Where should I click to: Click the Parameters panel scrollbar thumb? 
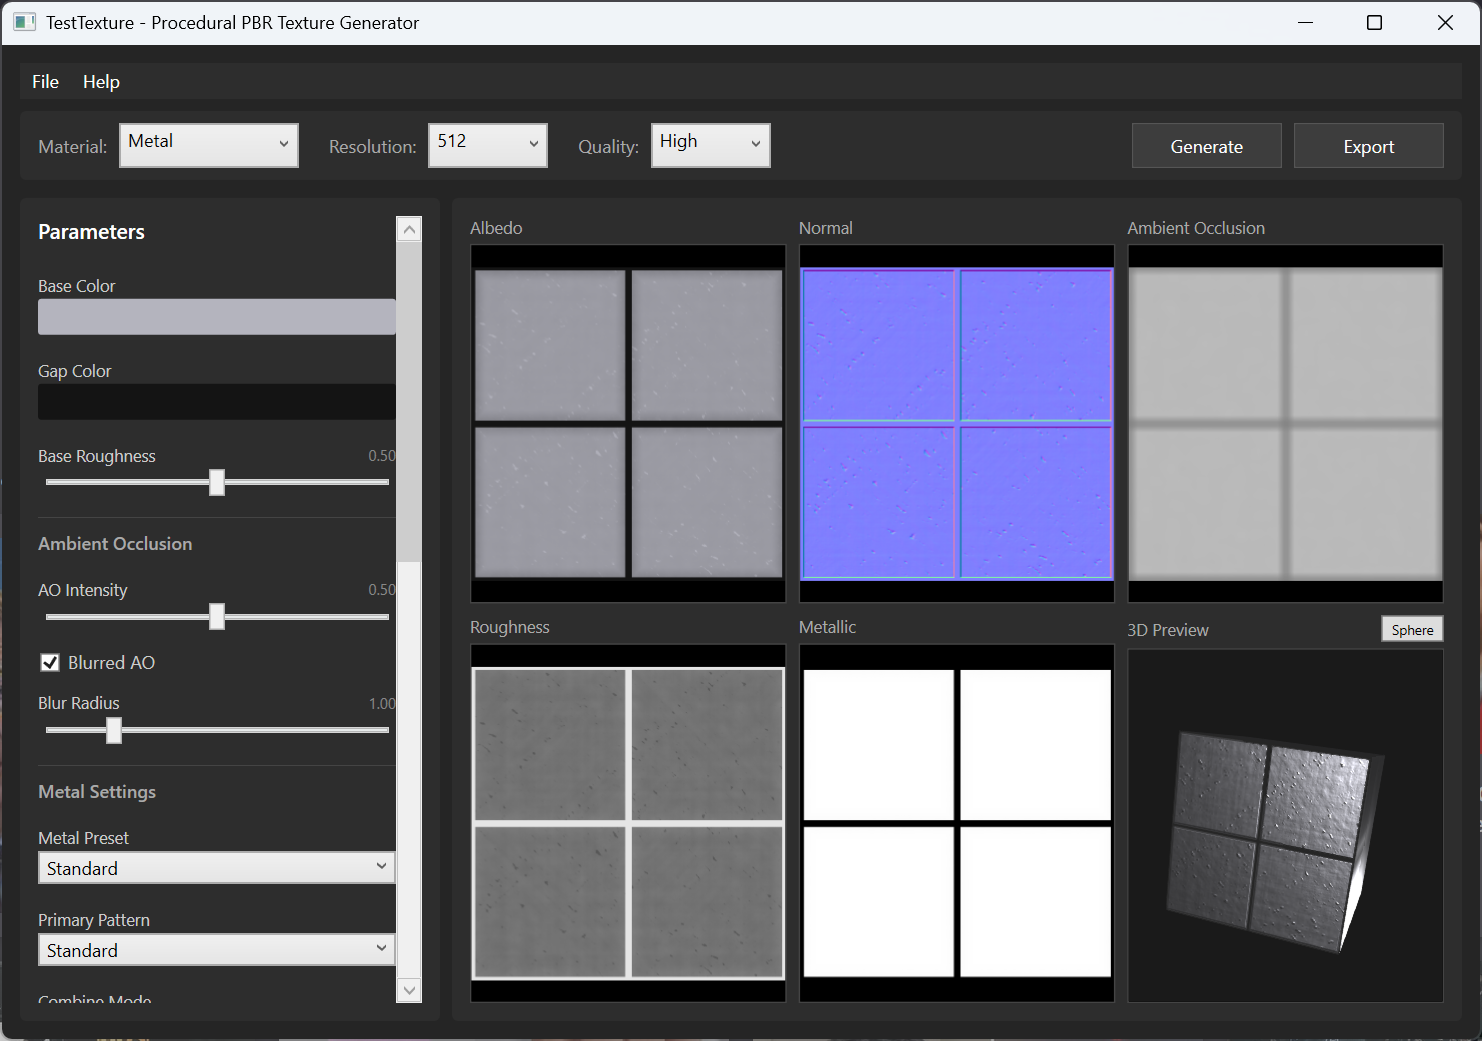[x=409, y=402]
